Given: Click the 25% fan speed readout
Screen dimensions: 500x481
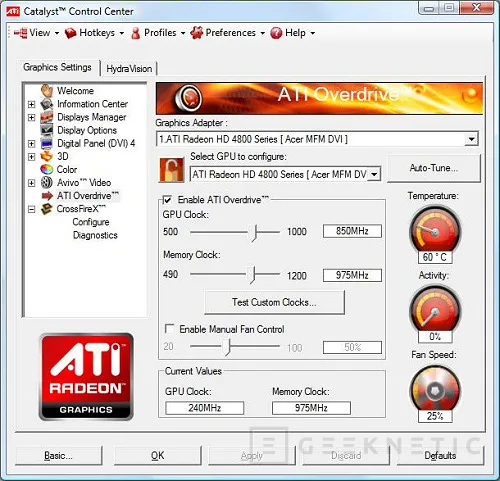Looking at the screenshot, I should pos(435,416).
